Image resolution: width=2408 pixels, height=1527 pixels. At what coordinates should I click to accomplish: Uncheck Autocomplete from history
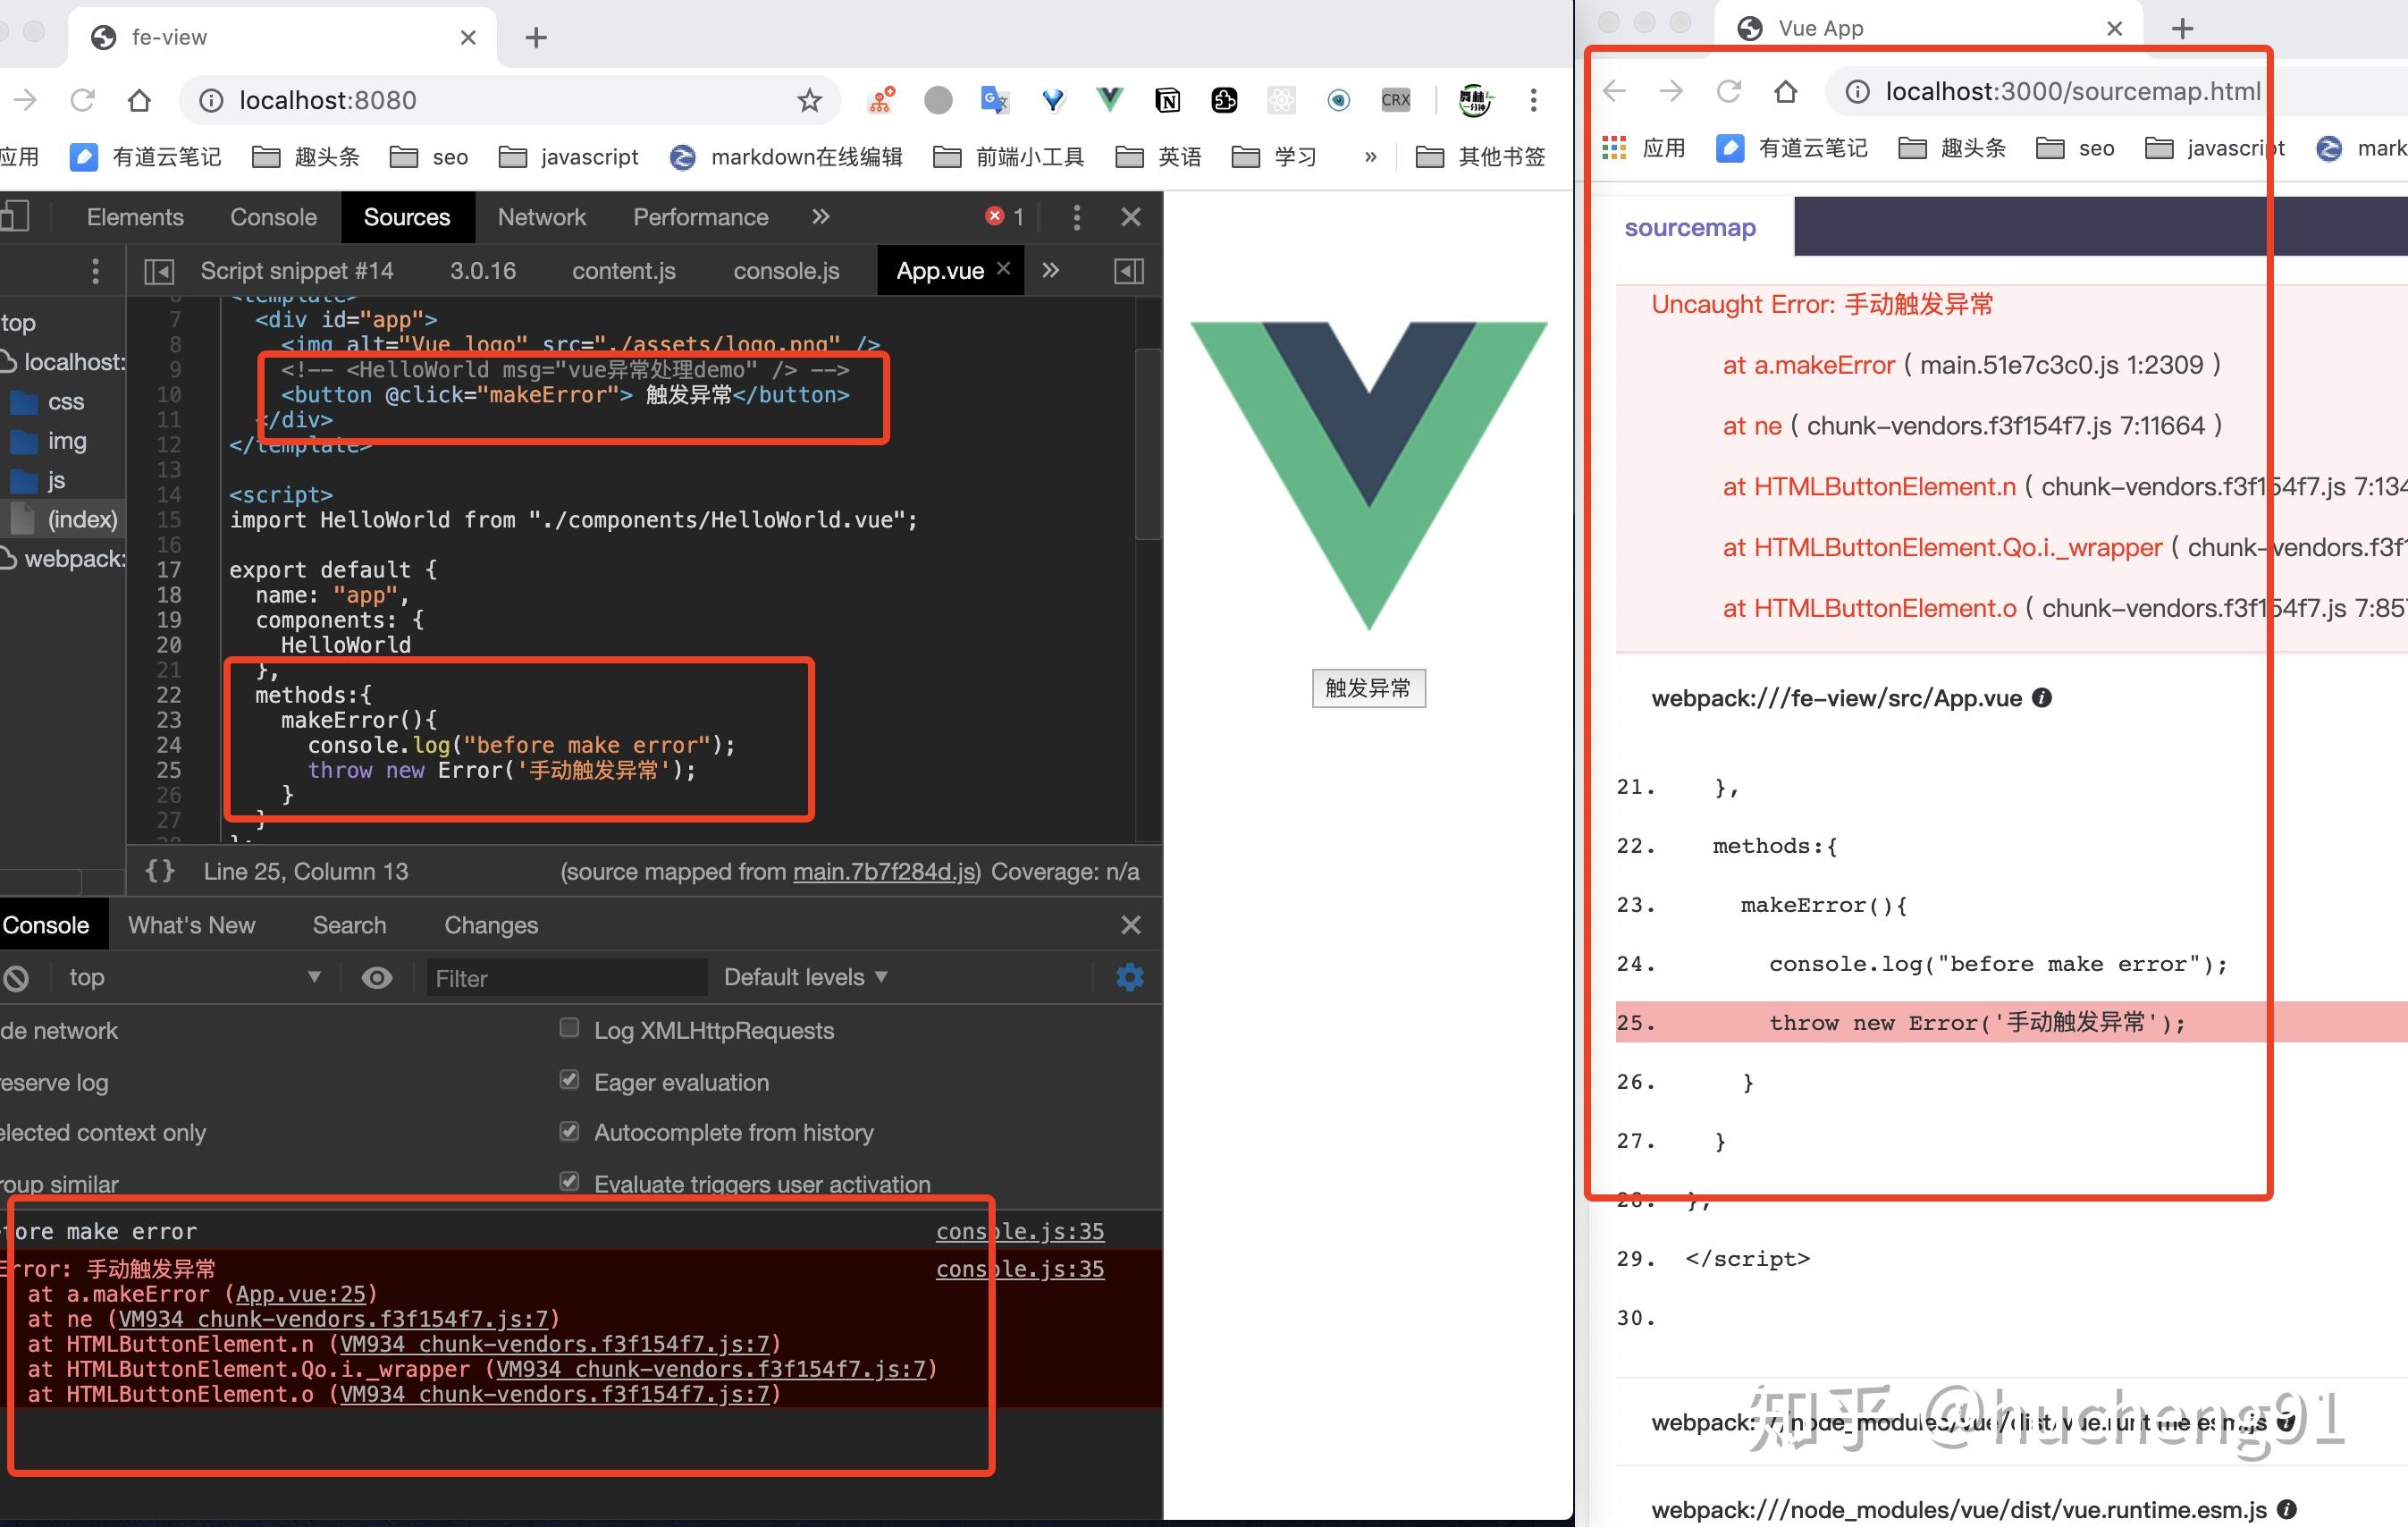(x=569, y=1131)
